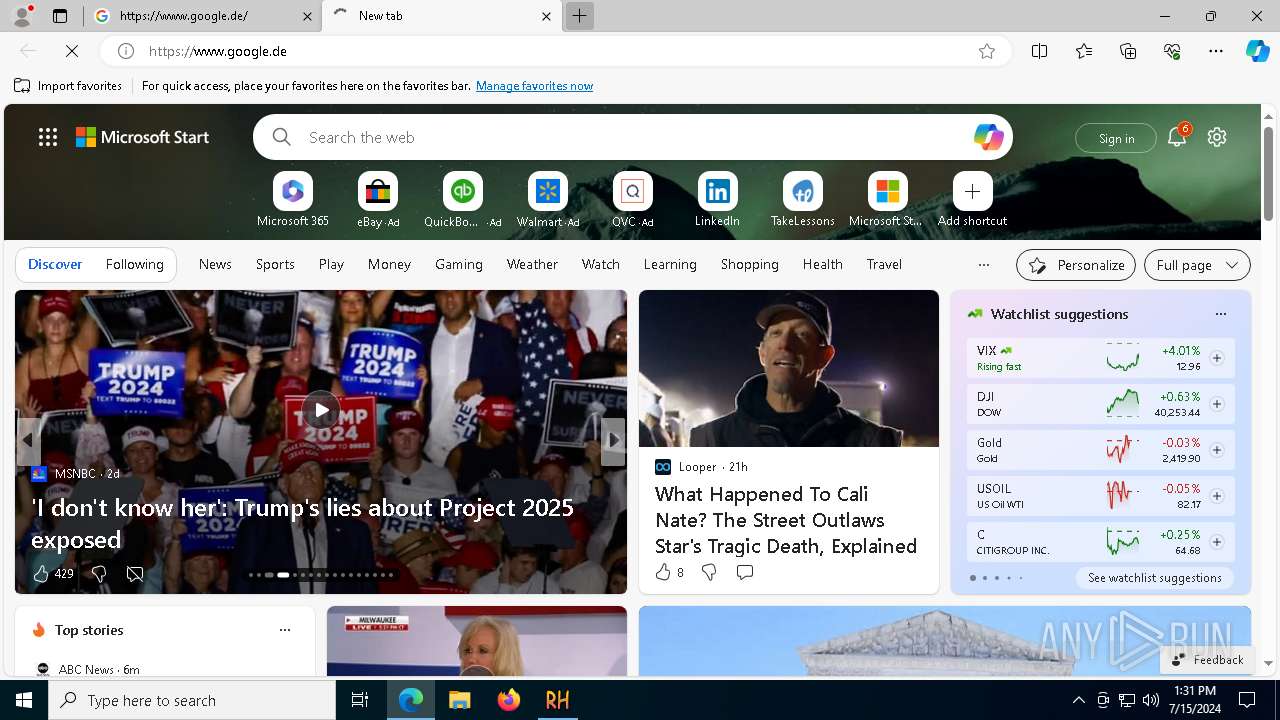This screenshot has width=1280, height=720.
Task: Click the Sign in button
Action: (1116, 138)
